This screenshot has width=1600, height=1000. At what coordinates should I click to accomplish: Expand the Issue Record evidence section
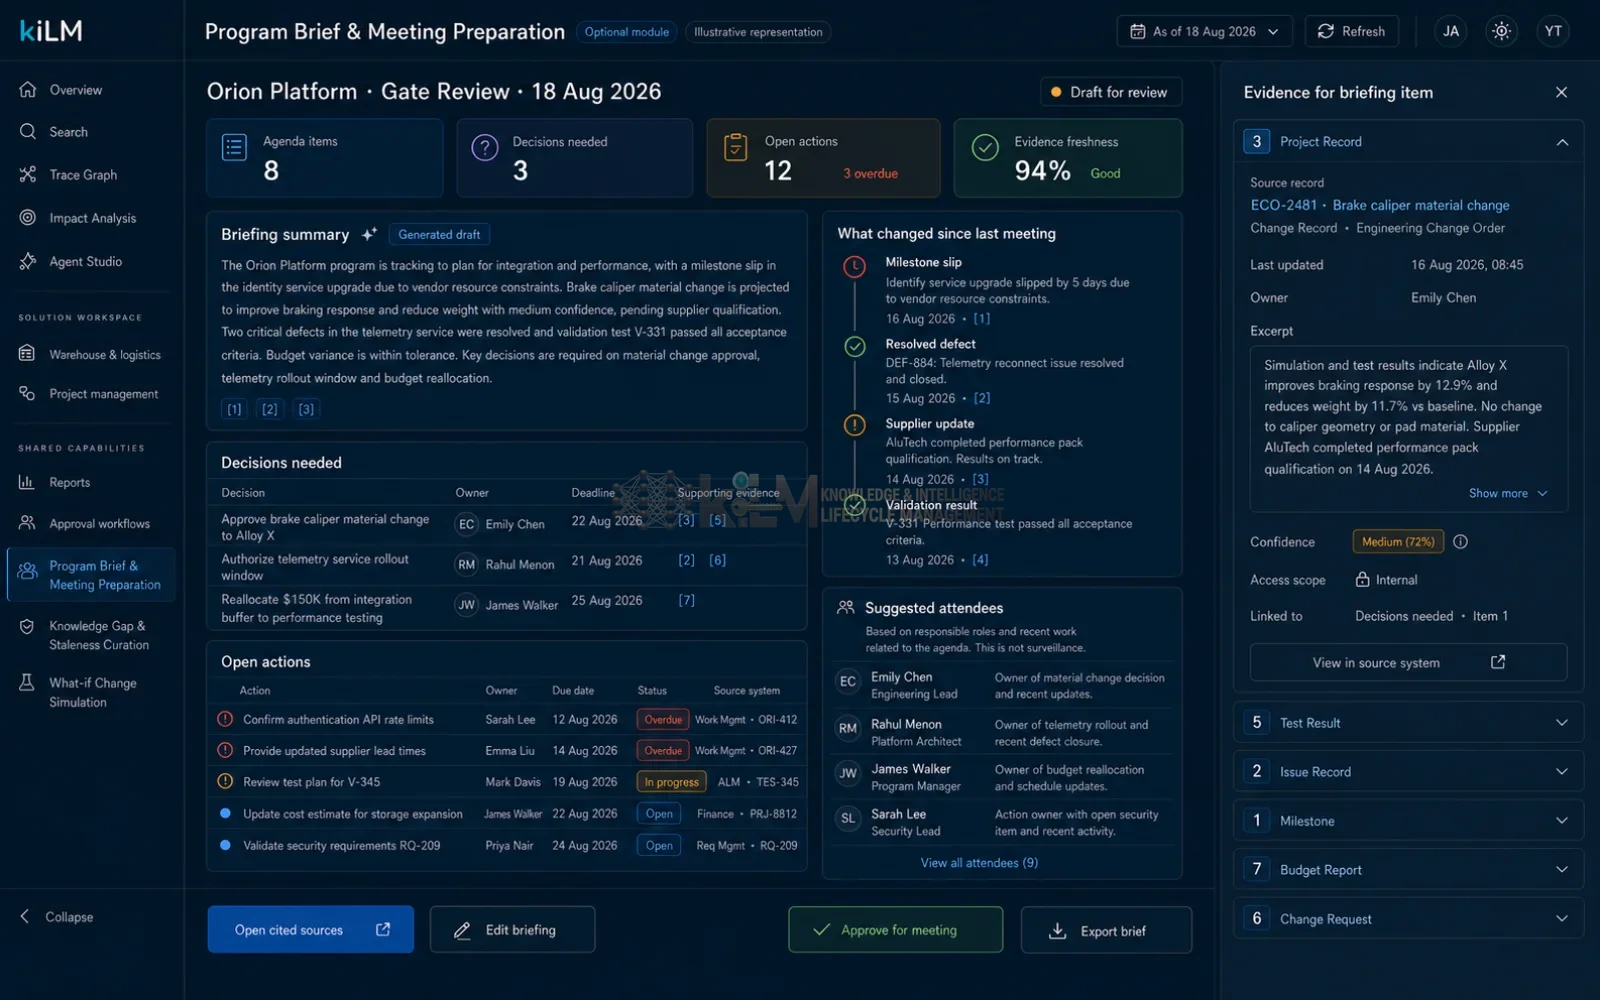click(1408, 772)
